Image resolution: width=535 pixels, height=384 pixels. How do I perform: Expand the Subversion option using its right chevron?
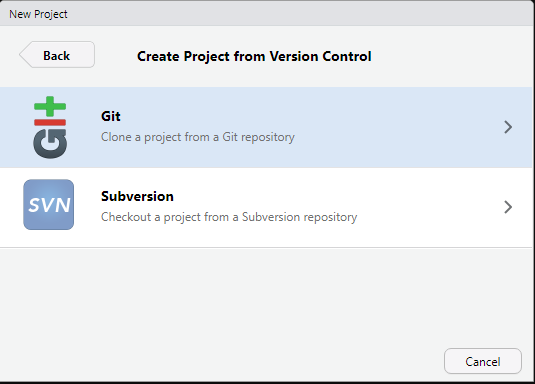[x=508, y=207]
